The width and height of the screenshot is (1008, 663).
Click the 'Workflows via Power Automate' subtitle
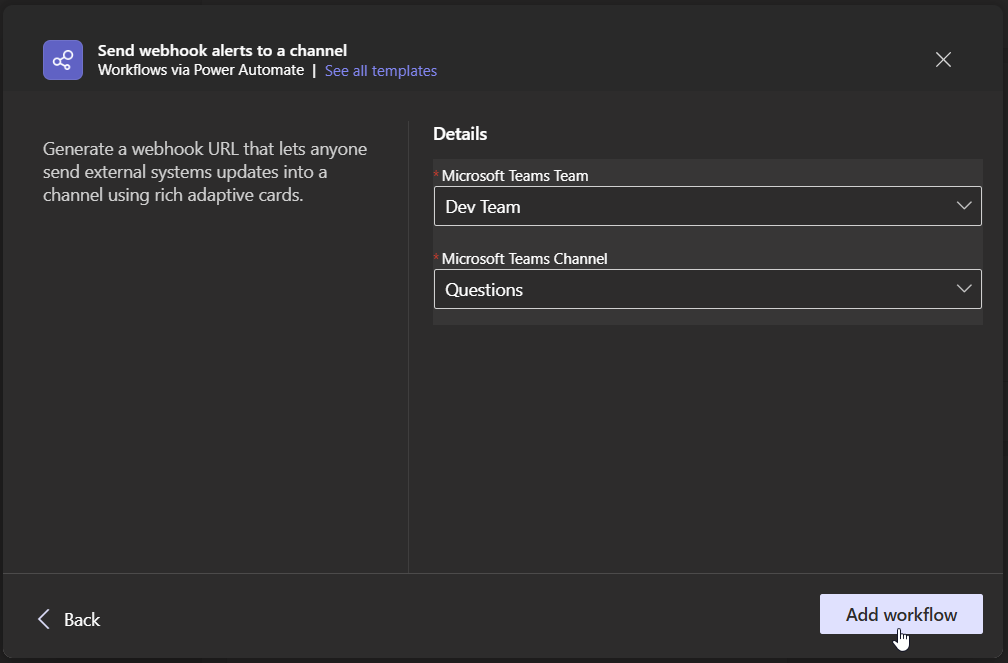(201, 71)
